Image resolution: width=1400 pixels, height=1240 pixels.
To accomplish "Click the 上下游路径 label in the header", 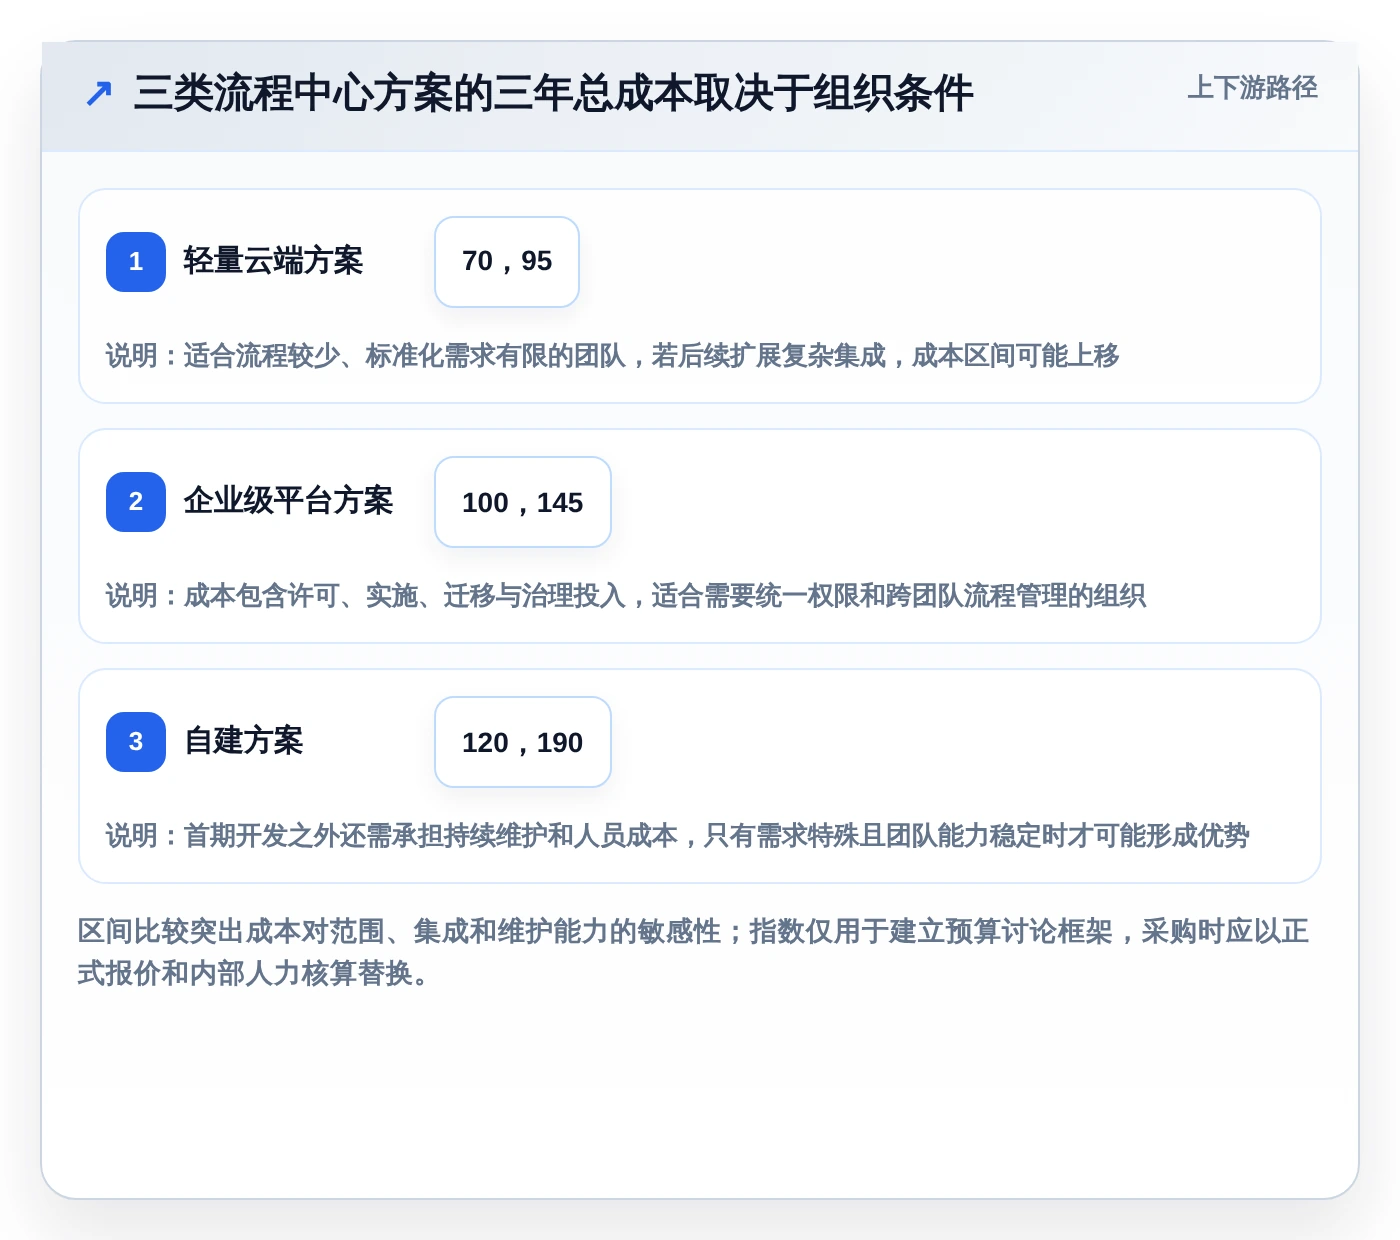I will point(1252,88).
